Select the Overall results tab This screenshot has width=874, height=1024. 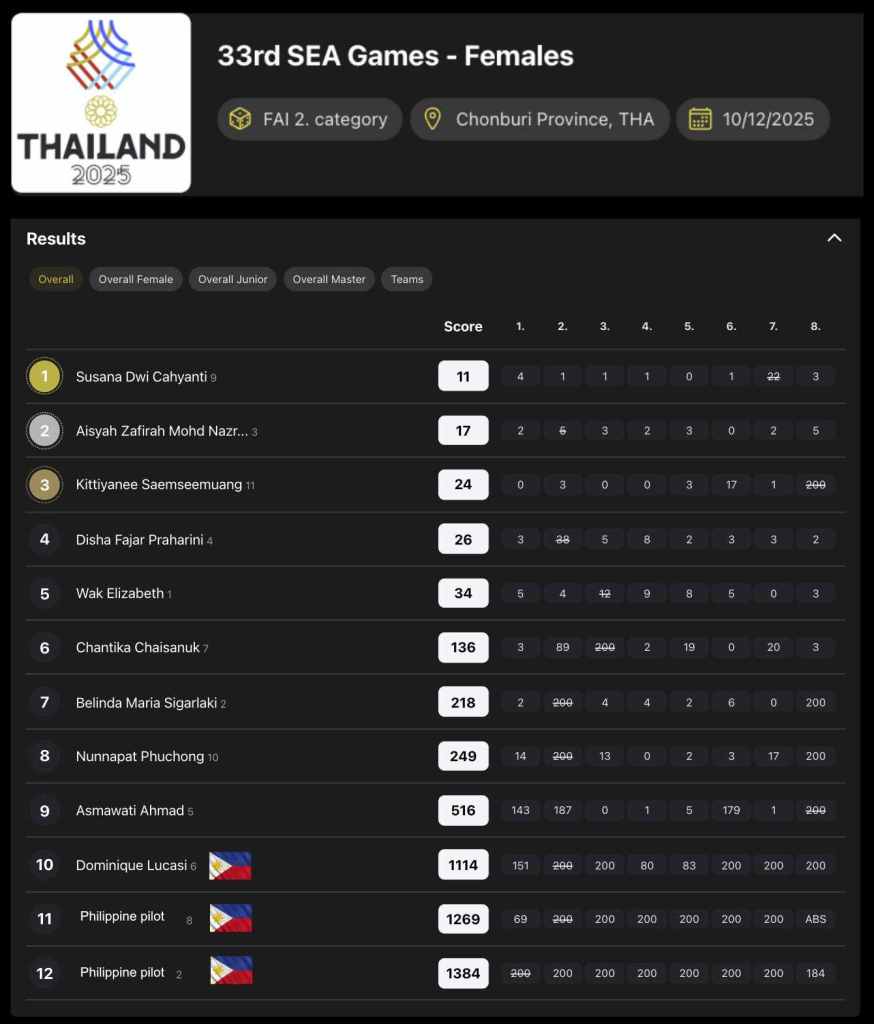56,279
